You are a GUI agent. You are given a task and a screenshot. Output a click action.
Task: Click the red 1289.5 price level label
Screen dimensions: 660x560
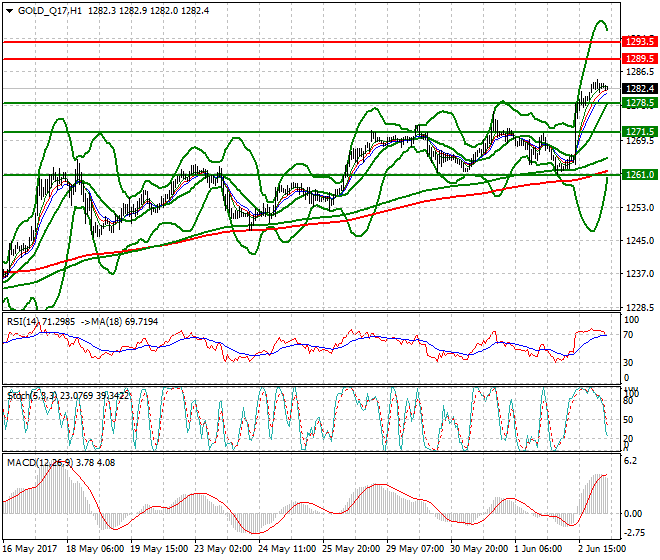[x=640, y=59]
